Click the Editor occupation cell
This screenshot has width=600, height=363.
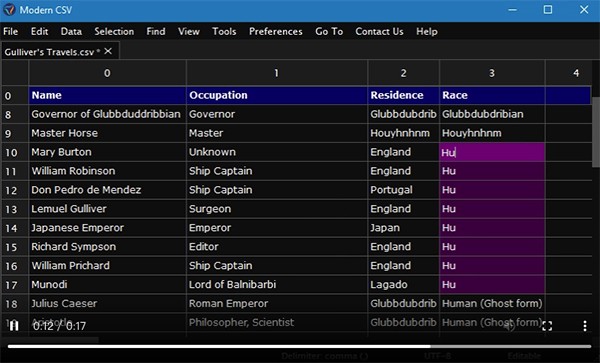[x=277, y=247]
